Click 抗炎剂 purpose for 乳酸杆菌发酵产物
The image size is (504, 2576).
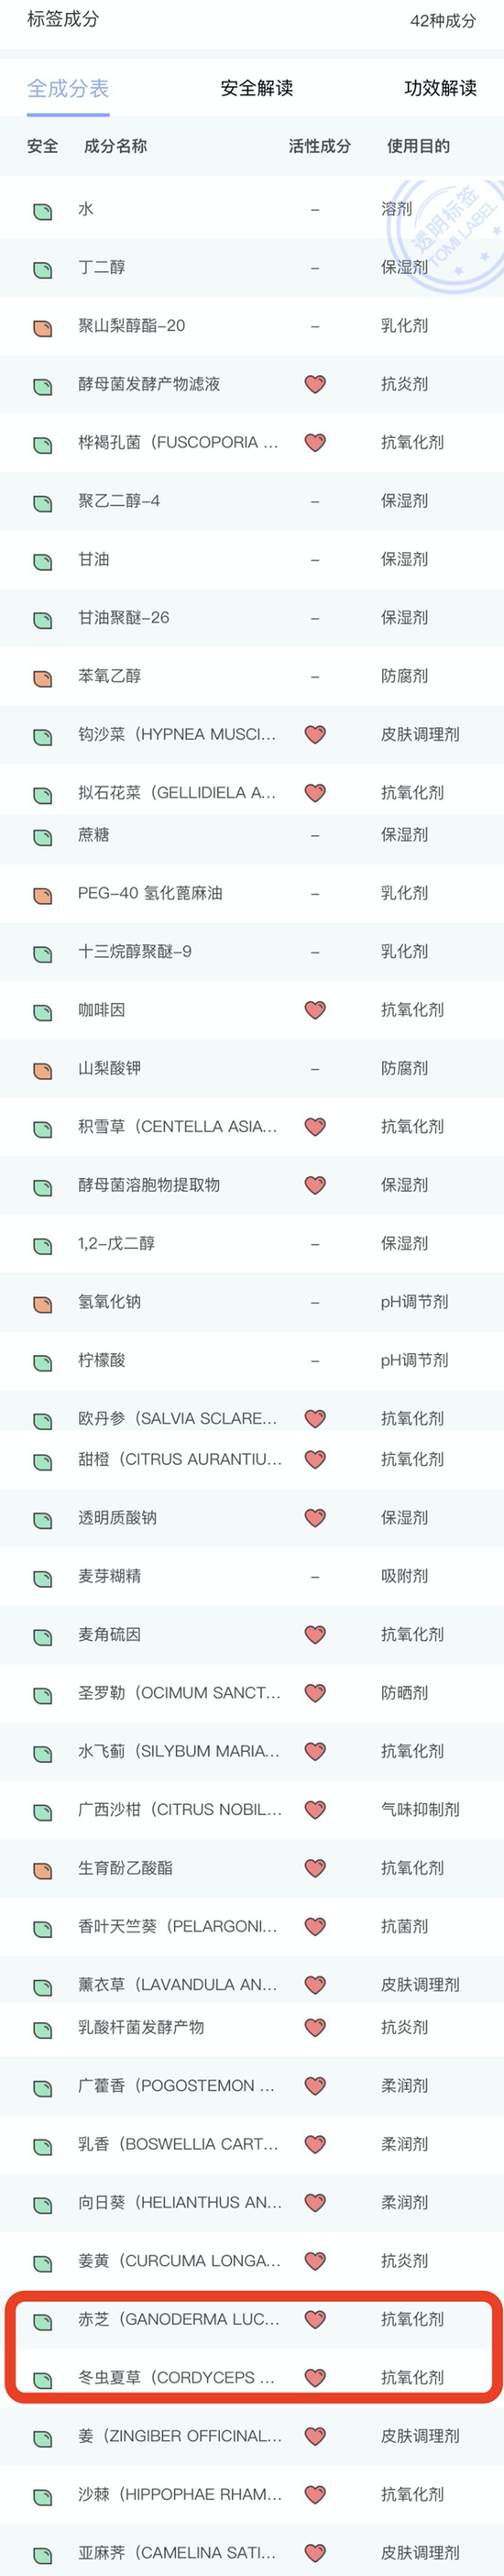[x=405, y=2027]
